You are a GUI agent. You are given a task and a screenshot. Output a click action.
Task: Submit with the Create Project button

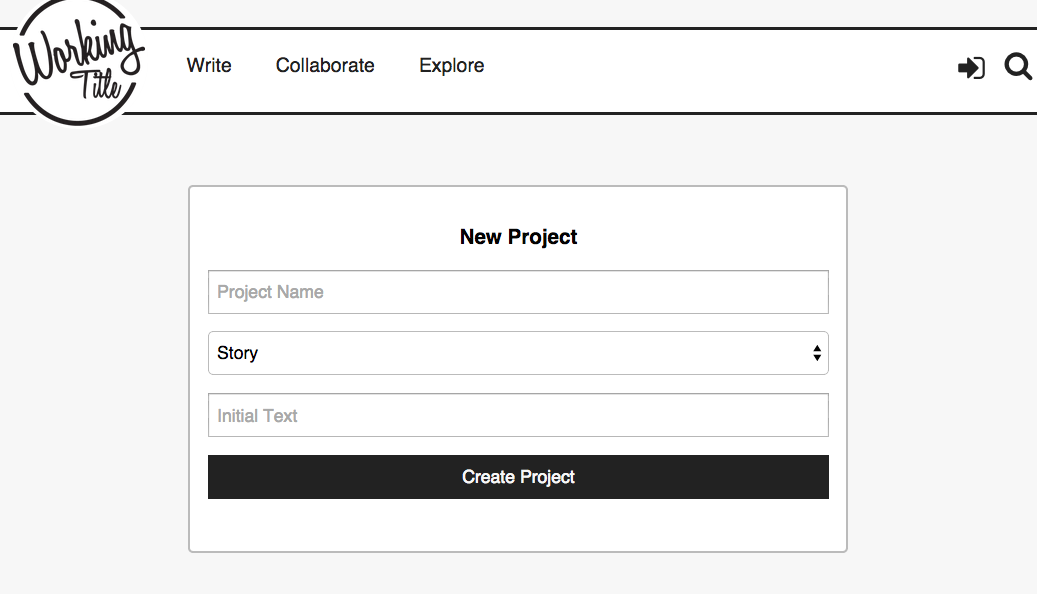[x=518, y=477]
